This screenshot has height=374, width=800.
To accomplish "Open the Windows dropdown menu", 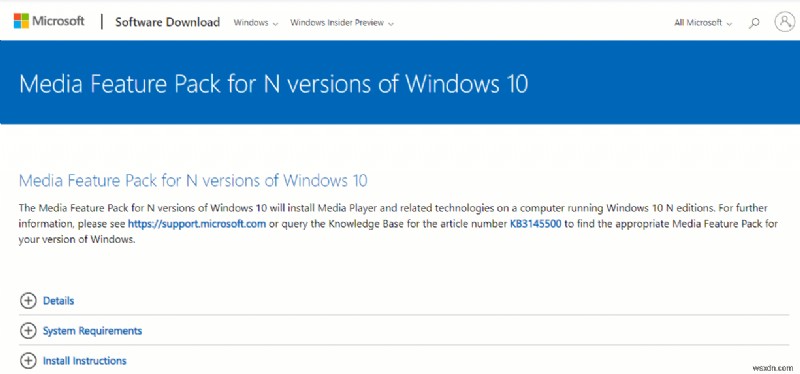I will (x=256, y=23).
